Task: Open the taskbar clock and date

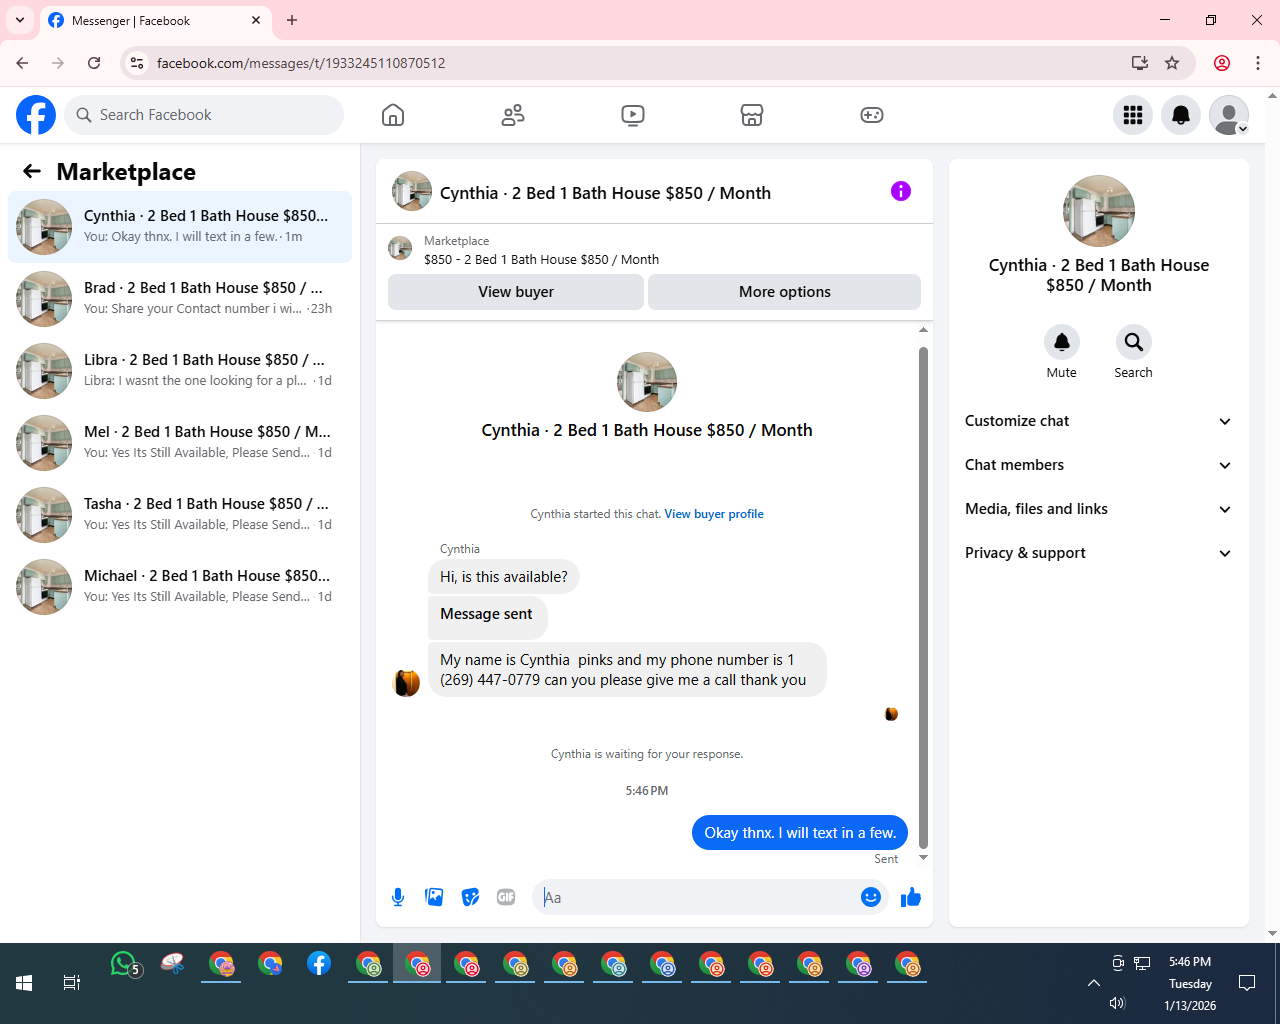Action: pos(1190,983)
